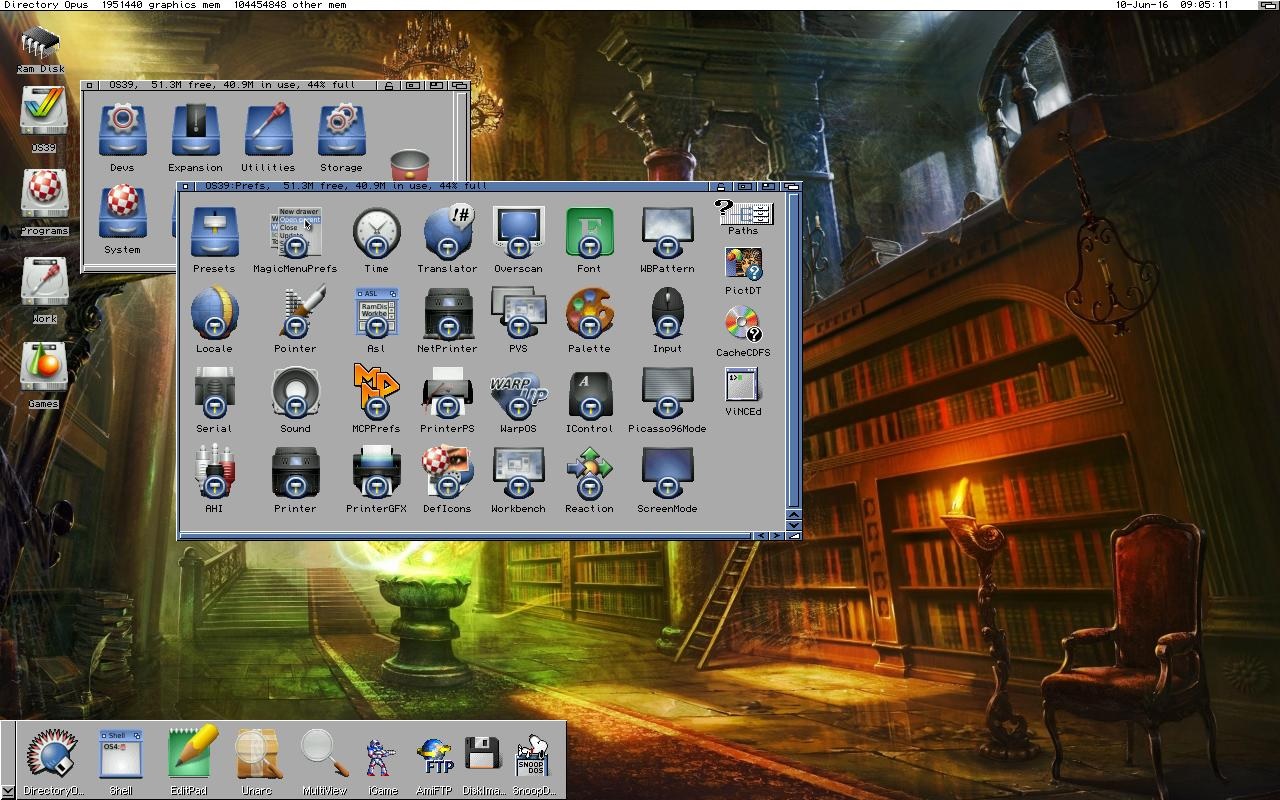
Task: Open the Palette preferences icon
Action: (589, 314)
